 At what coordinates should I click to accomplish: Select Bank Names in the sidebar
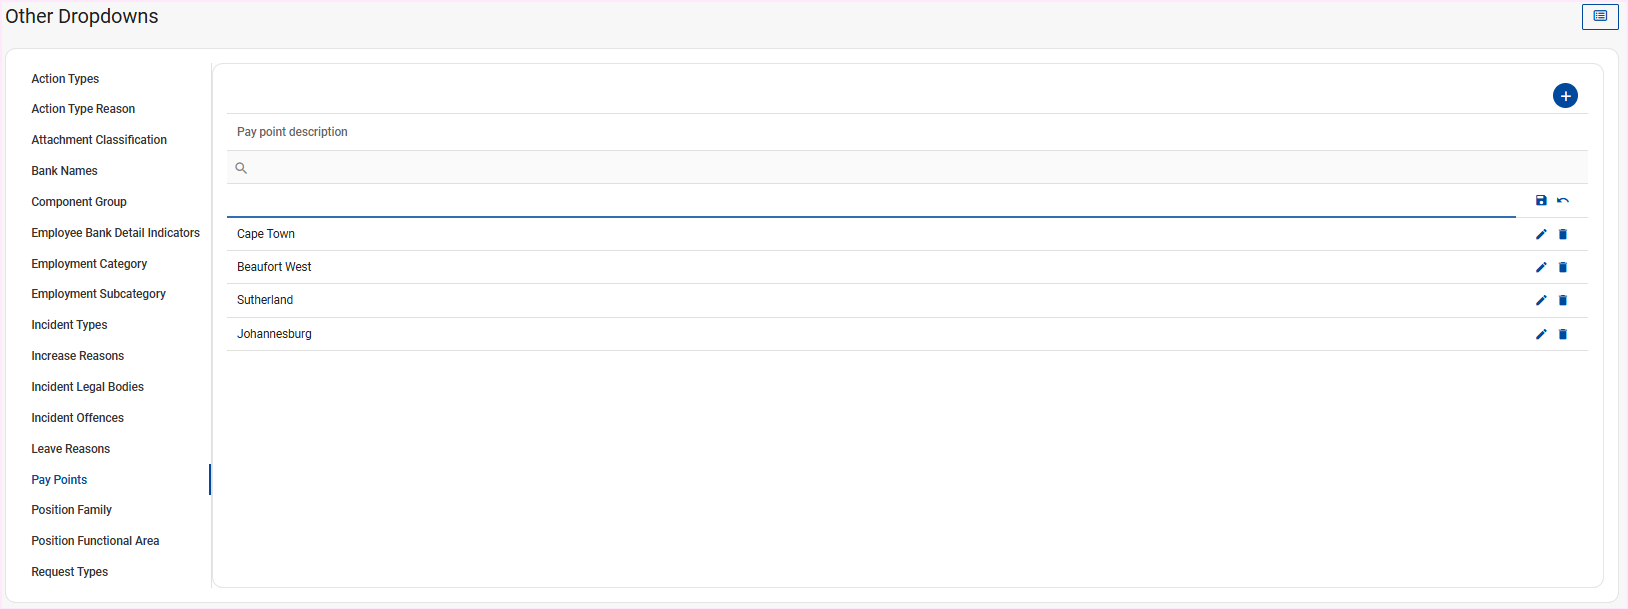pos(64,171)
